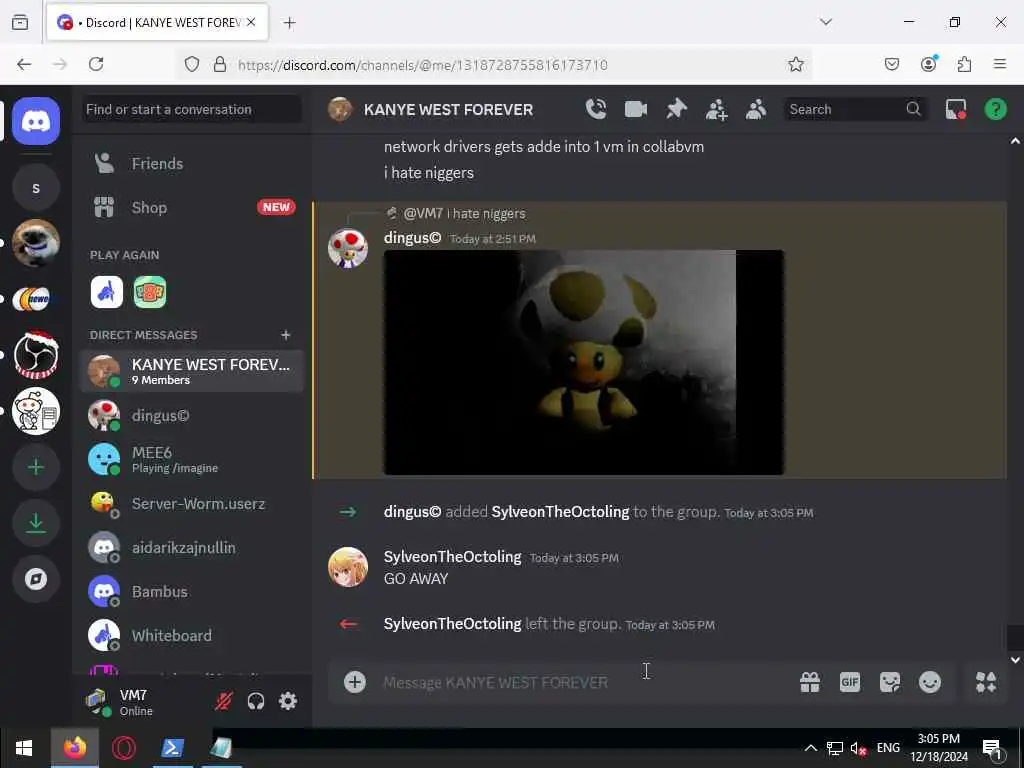This screenshot has width=1024, height=768.
Task: Open aidarikzajnullin conversation
Action: tap(191, 547)
